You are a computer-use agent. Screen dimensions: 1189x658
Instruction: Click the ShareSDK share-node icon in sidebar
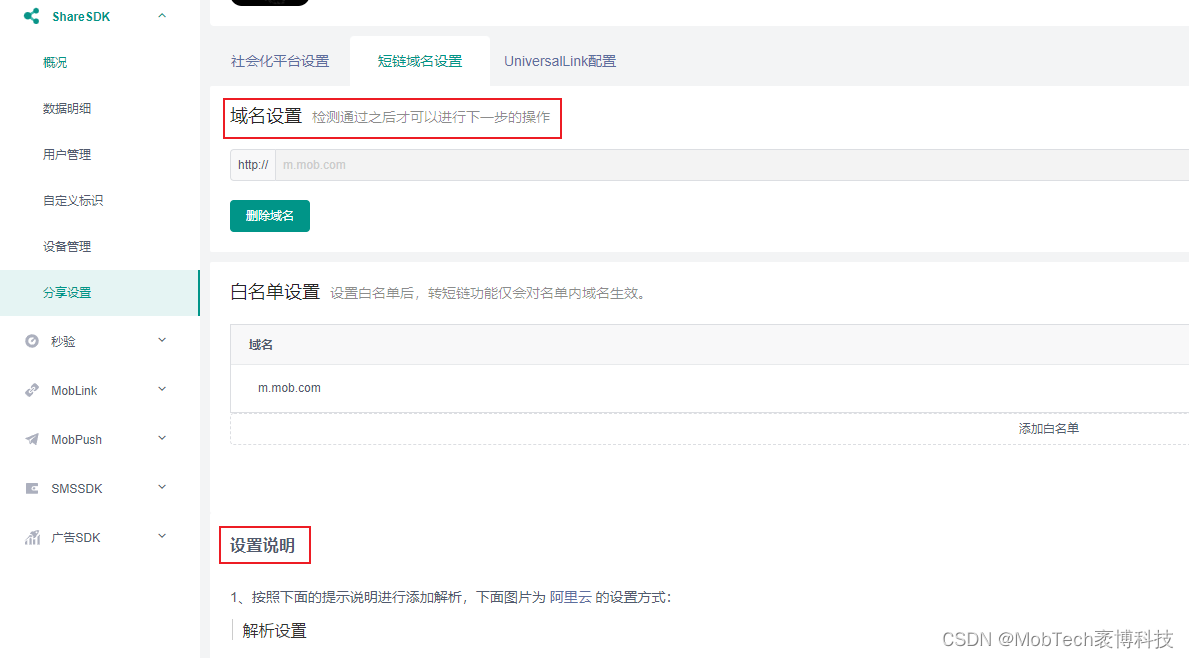[32, 16]
